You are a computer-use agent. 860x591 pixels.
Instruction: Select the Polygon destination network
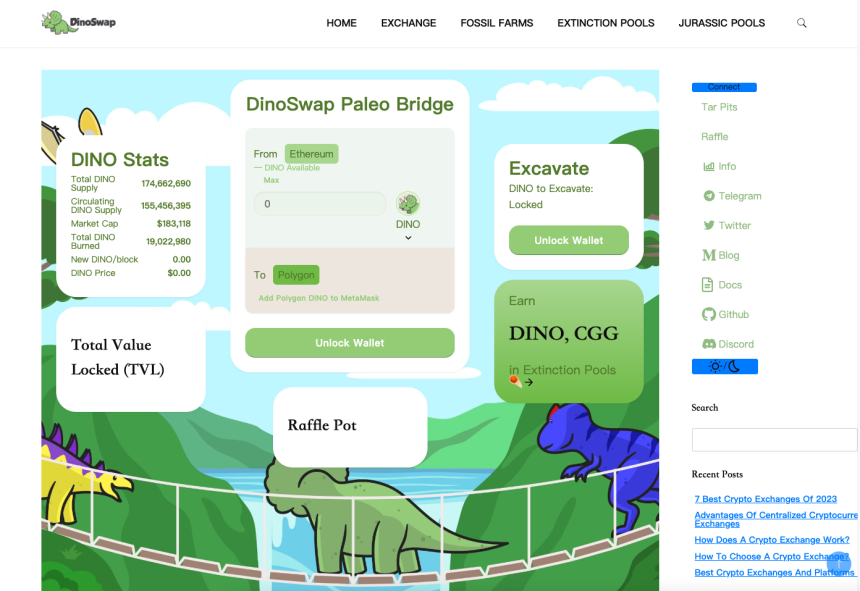(296, 275)
